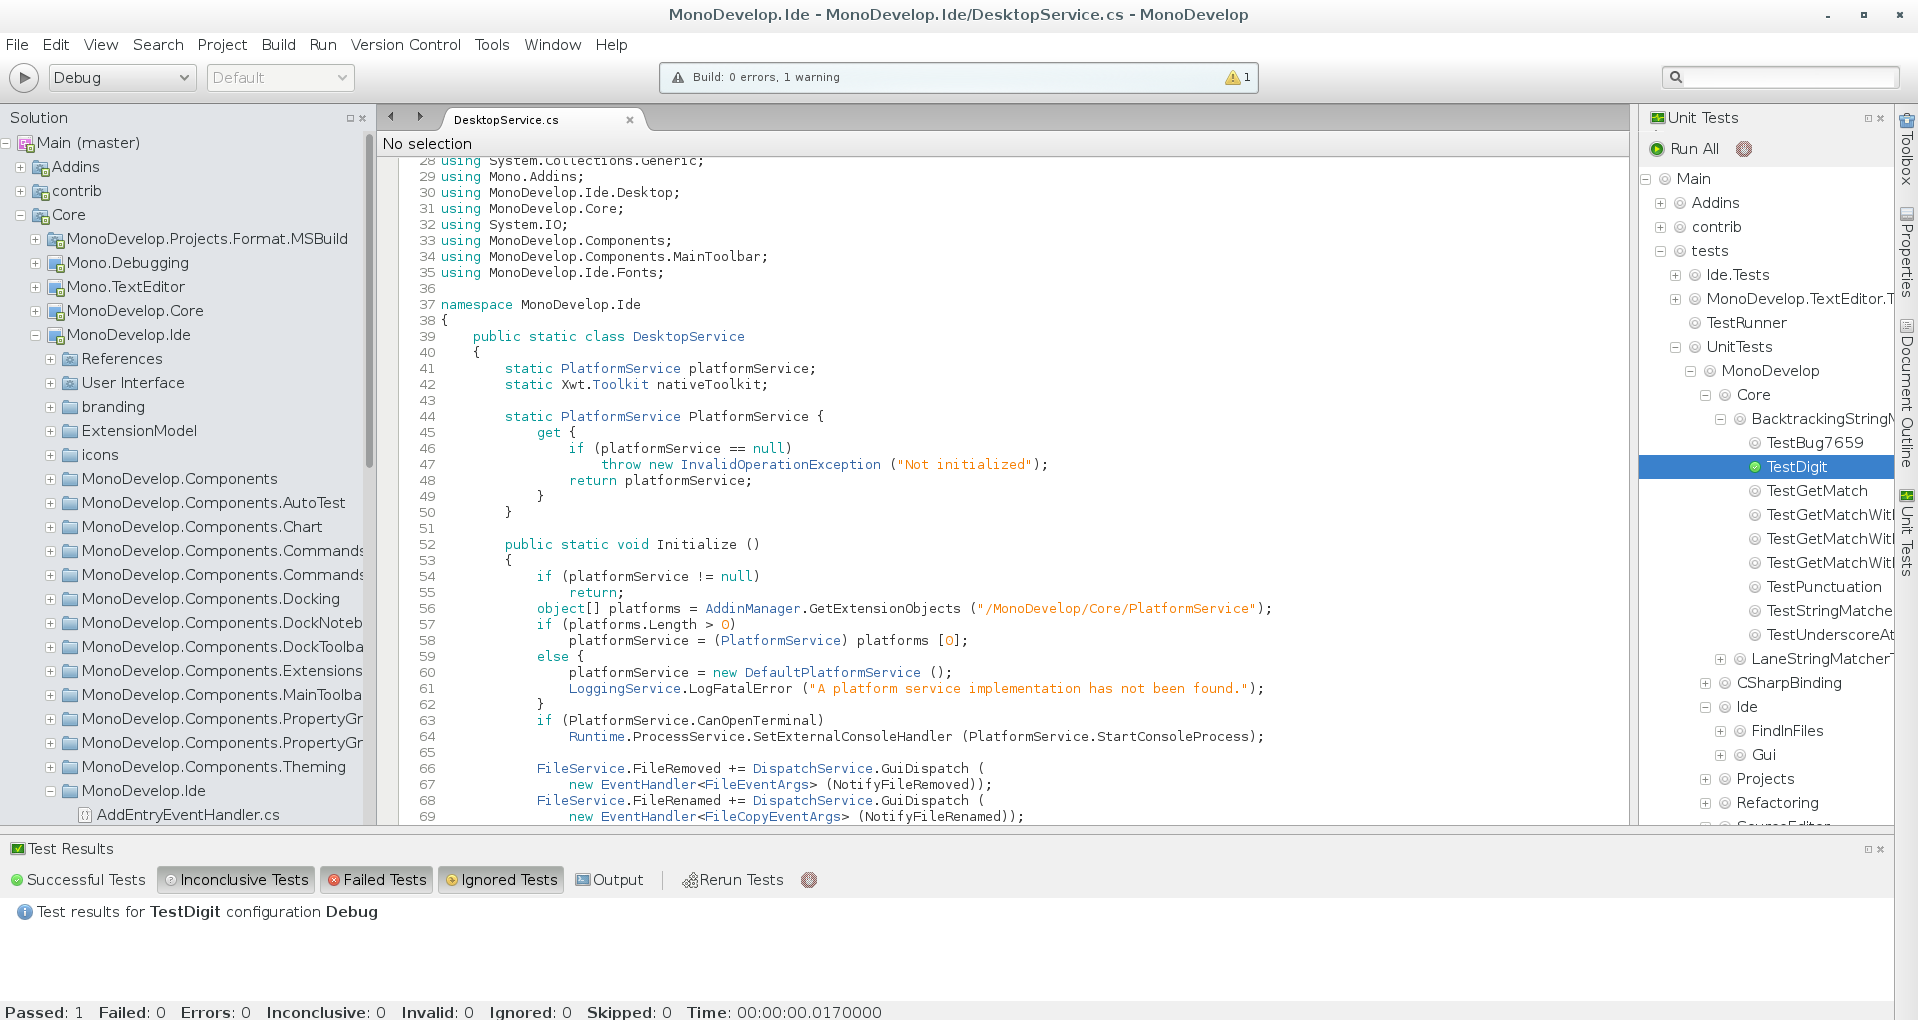The image size is (1918, 1020).
Task: Toggle the Failed Tests filter
Action: click(x=376, y=880)
